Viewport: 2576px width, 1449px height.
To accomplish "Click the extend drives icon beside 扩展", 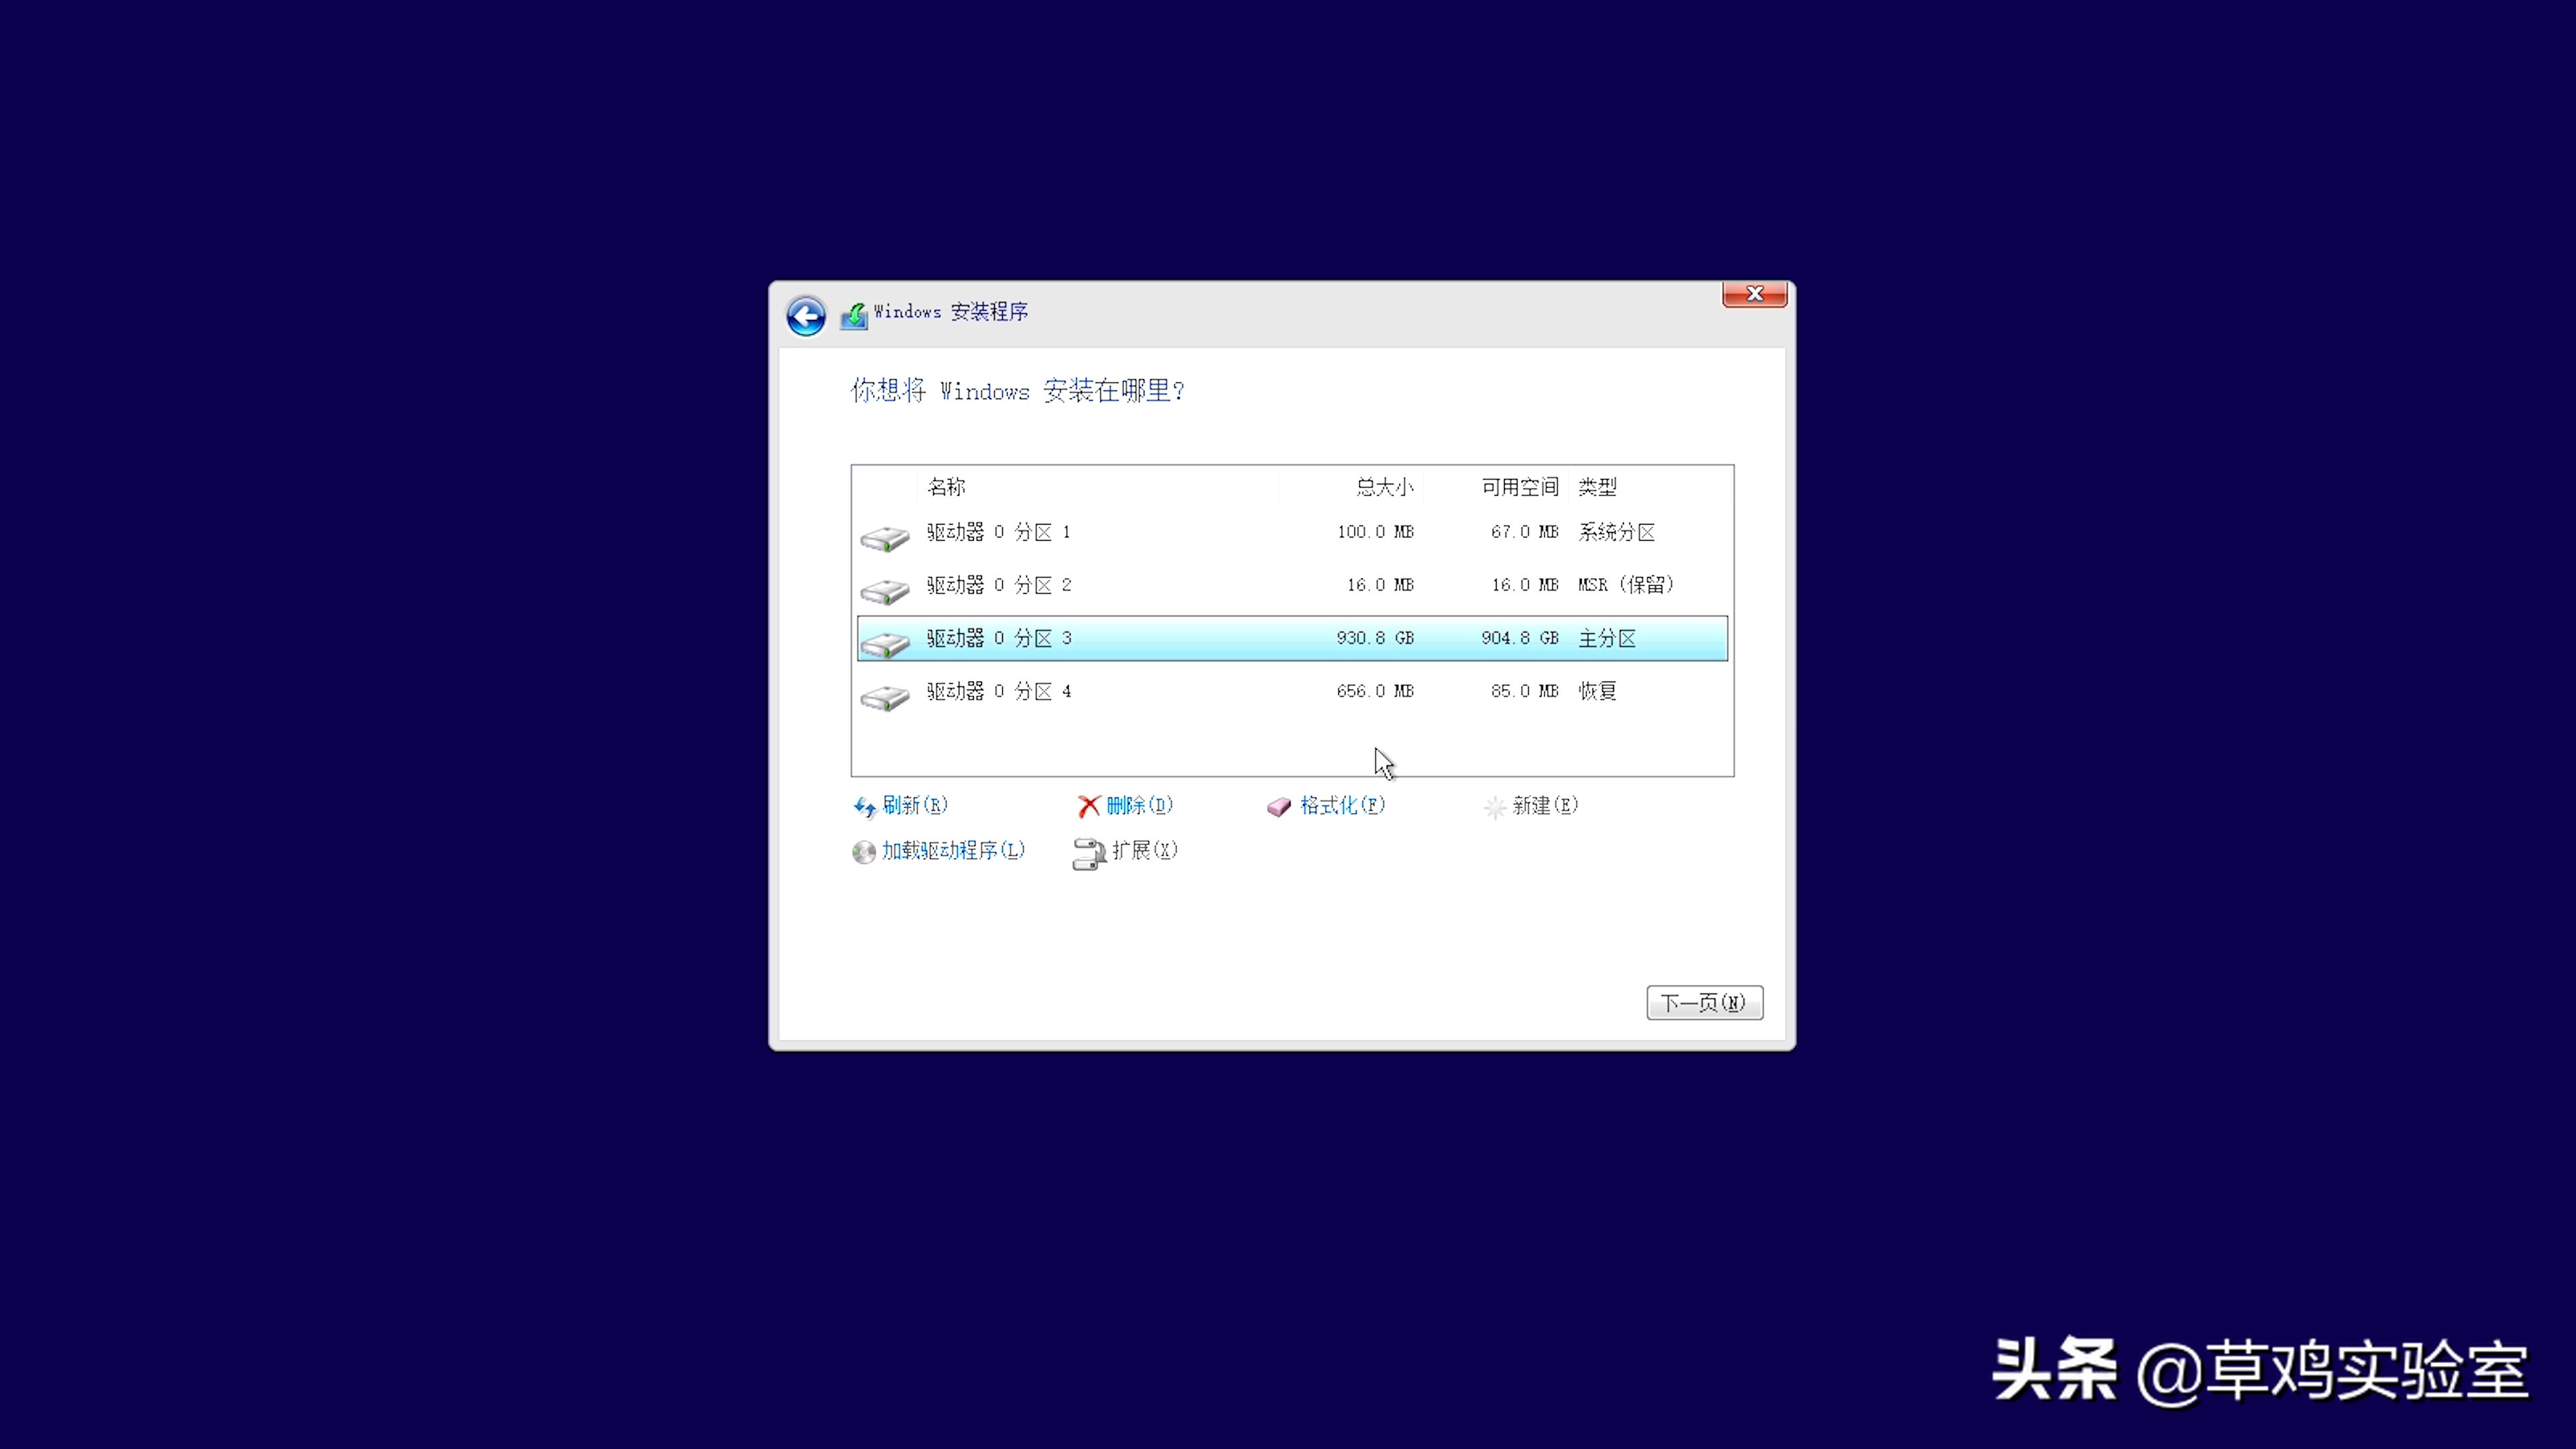I will tap(1090, 852).
